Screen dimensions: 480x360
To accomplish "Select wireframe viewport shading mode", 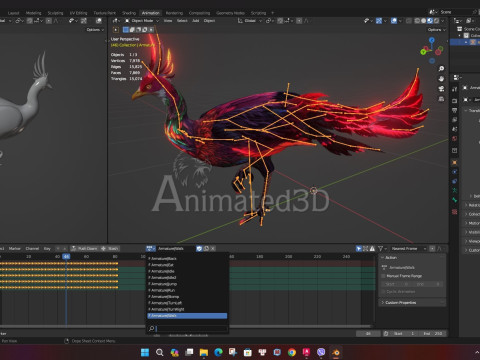I will [x=417, y=21].
